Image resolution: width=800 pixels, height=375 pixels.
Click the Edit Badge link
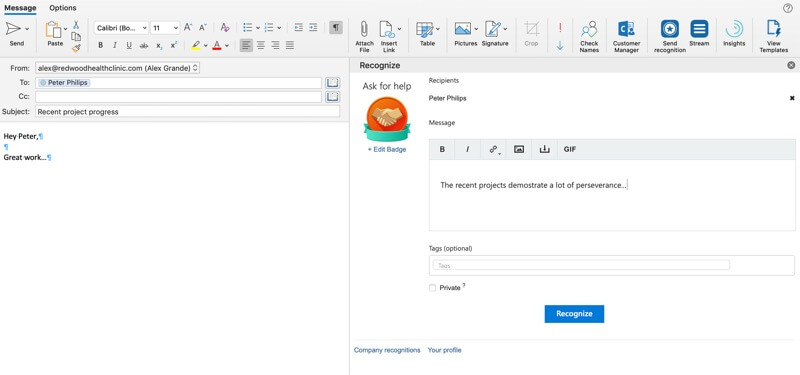click(x=387, y=149)
